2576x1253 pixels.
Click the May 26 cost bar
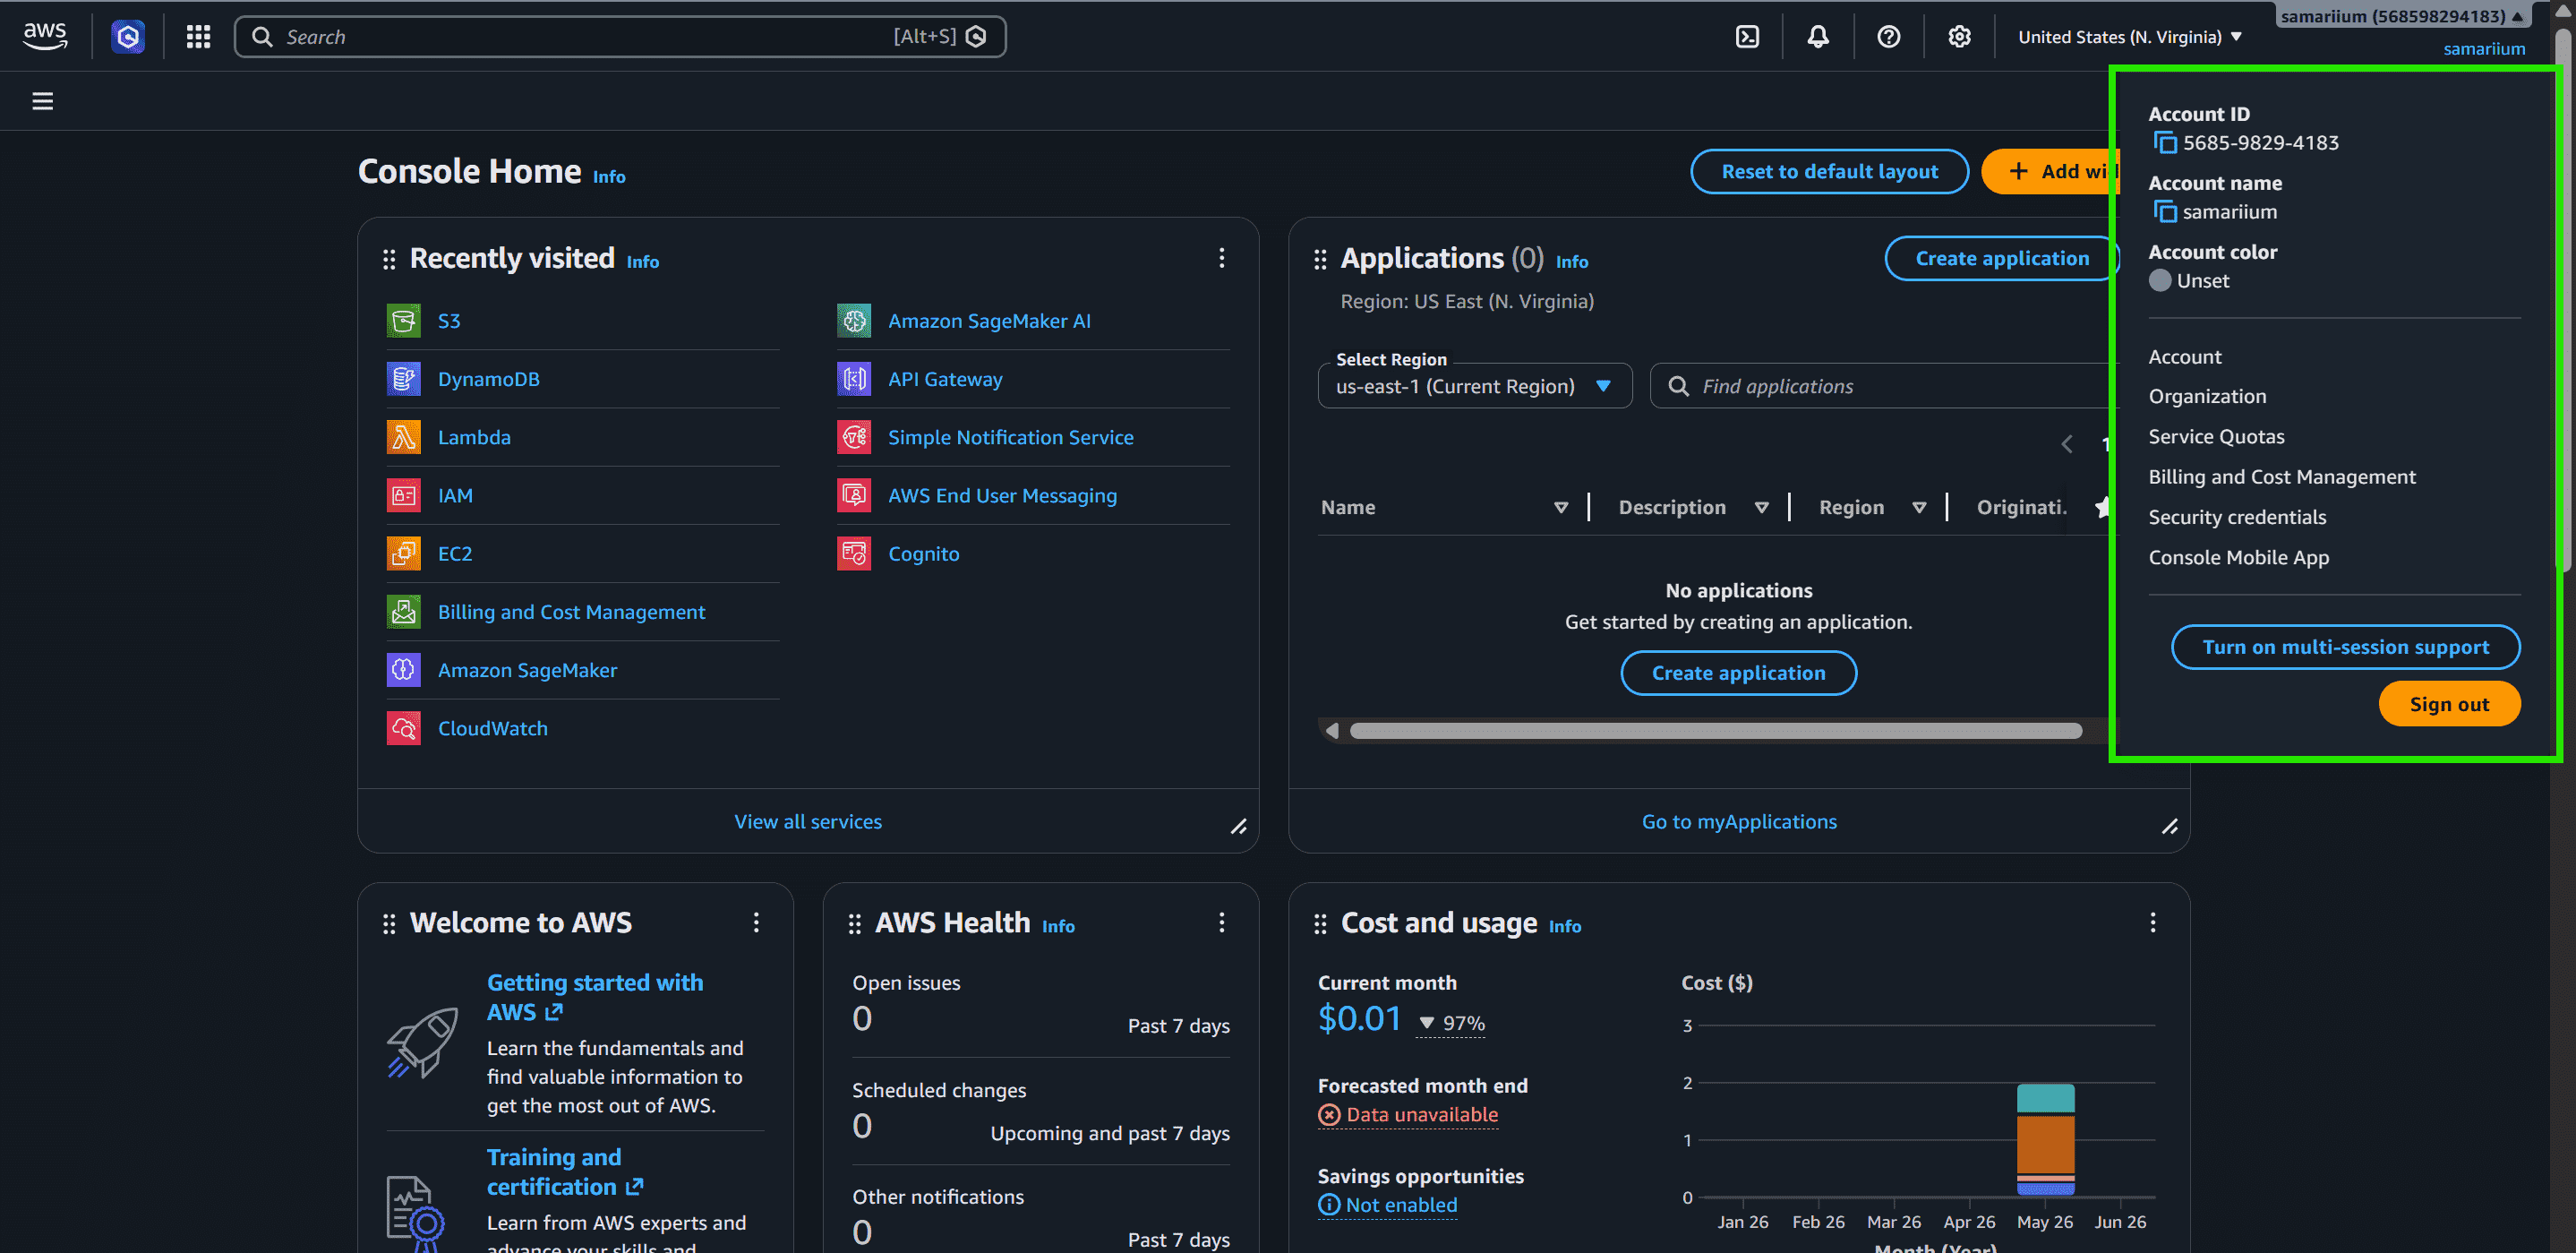click(2045, 1139)
